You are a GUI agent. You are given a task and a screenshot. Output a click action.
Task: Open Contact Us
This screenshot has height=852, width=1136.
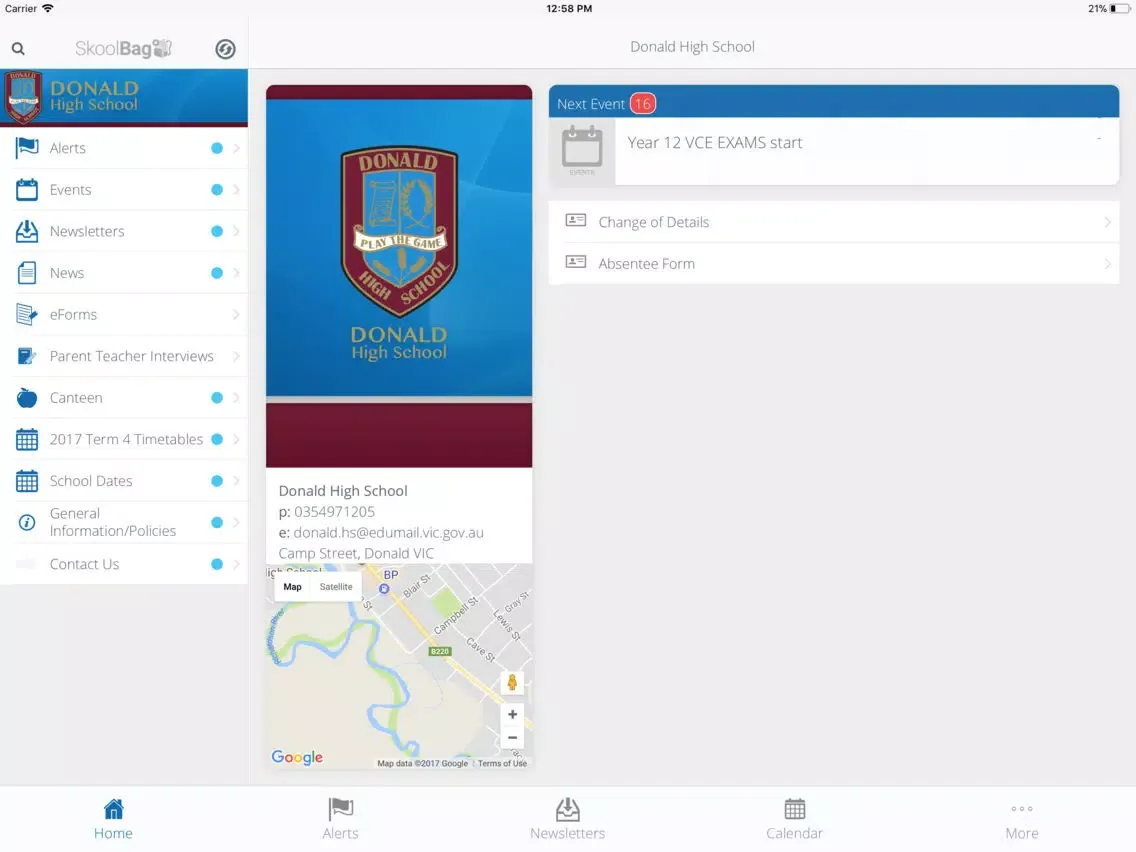[x=124, y=564]
